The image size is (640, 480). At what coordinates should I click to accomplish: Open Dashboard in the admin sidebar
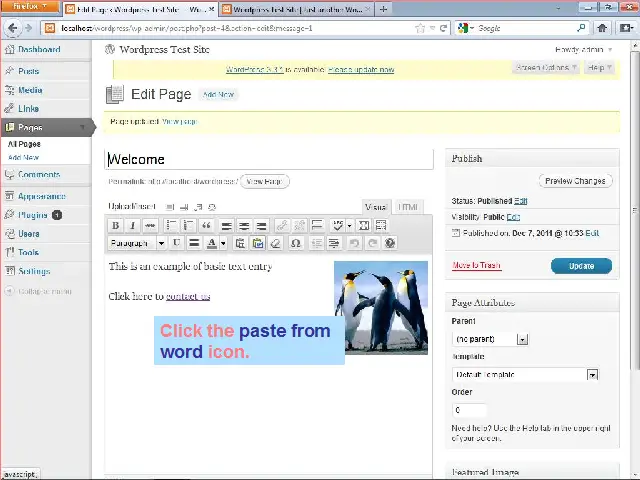click(x=39, y=49)
